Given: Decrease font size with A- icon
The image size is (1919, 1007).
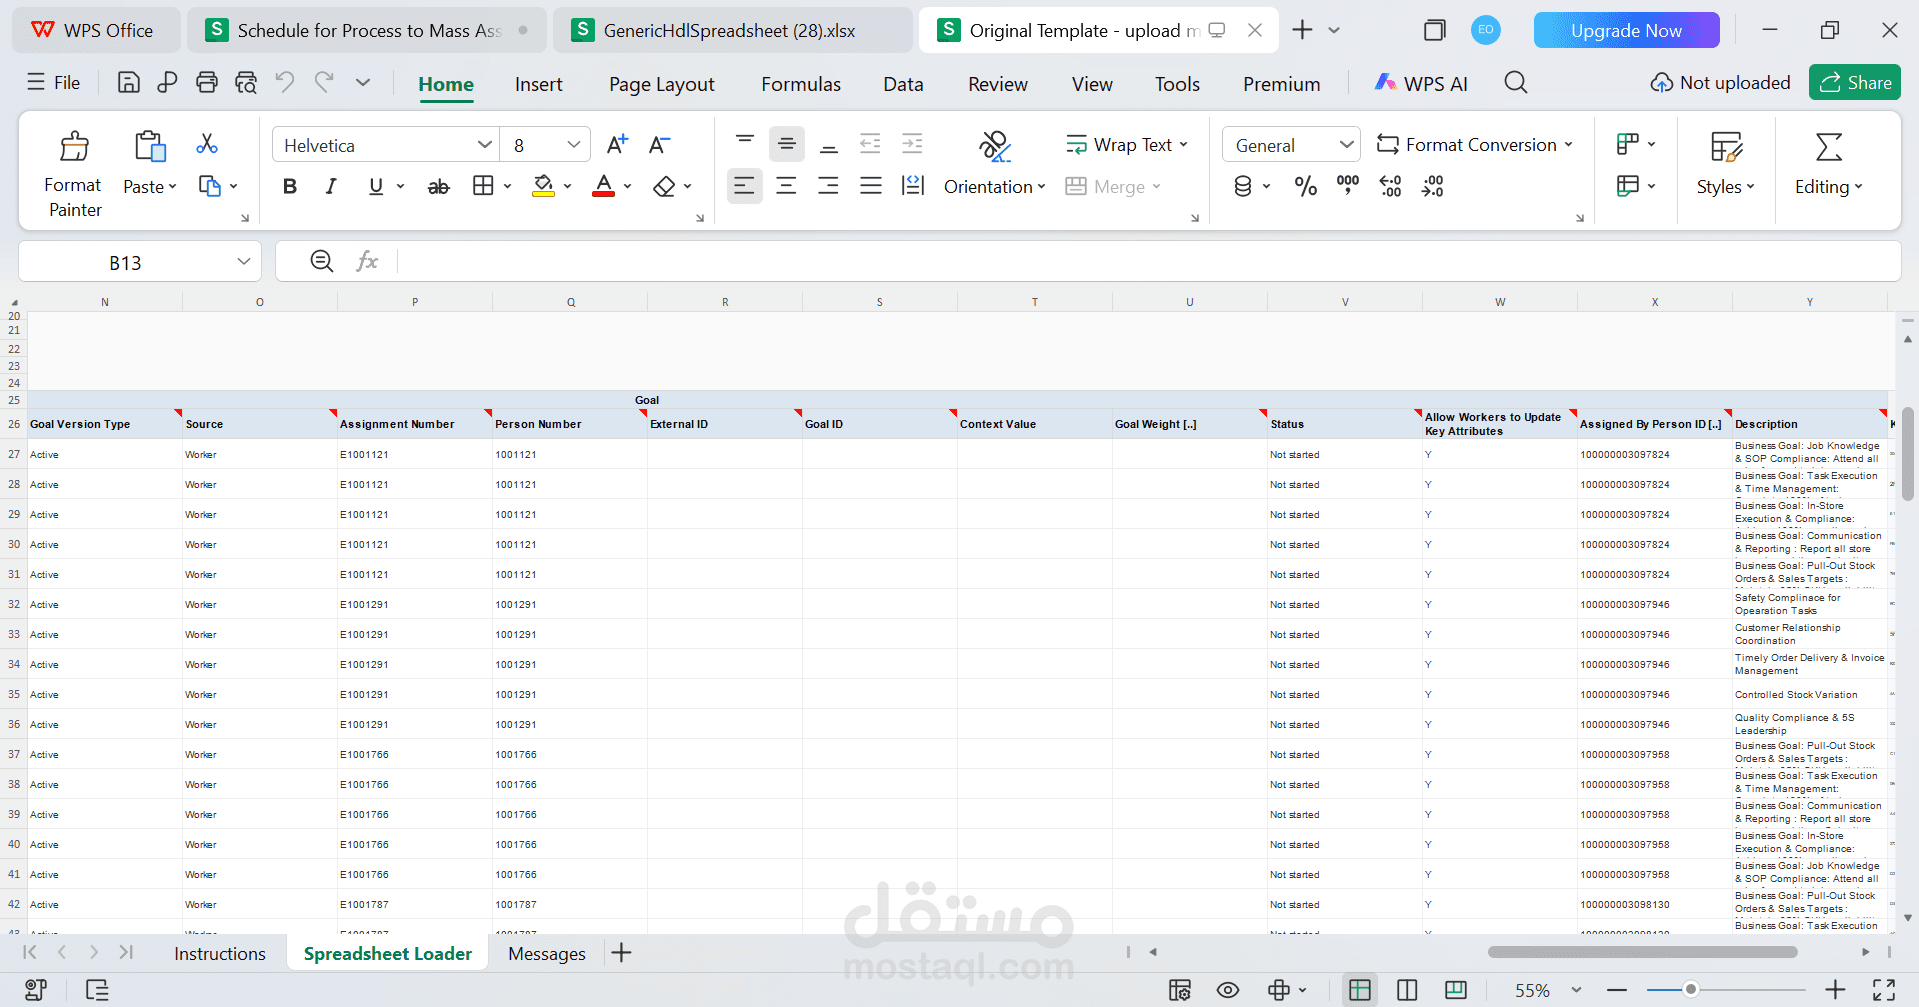Looking at the screenshot, I should 659,145.
